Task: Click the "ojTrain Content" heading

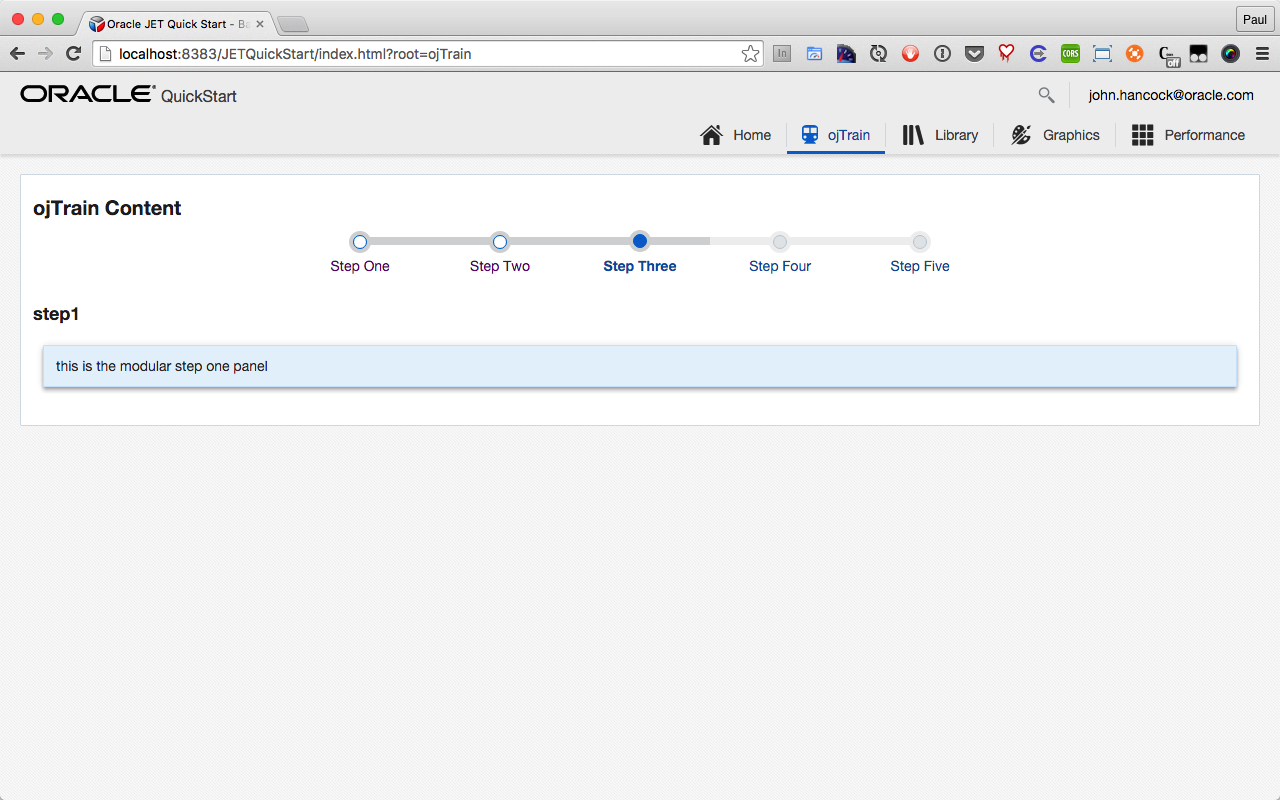Action: tap(107, 208)
